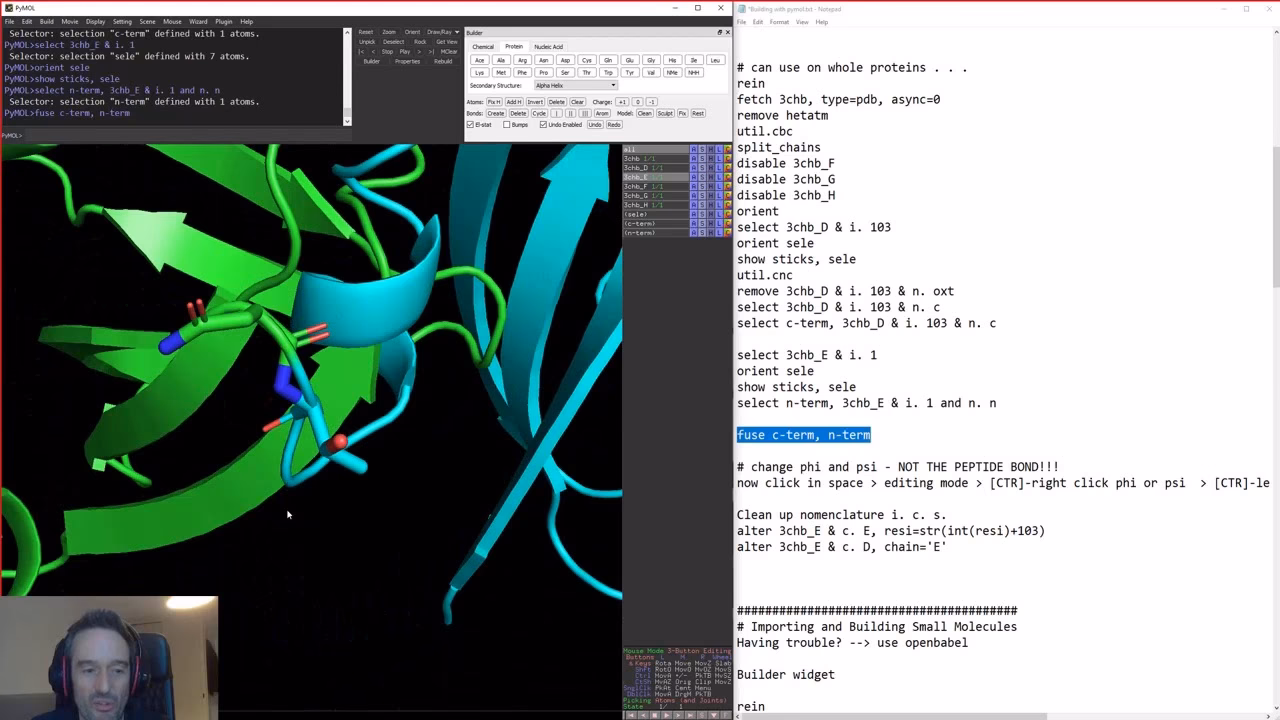The width and height of the screenshot is (1280, 720).
Task: Open the Label menu for the (sele) selection
Action: pyautogui.click(x=719, y=214)
